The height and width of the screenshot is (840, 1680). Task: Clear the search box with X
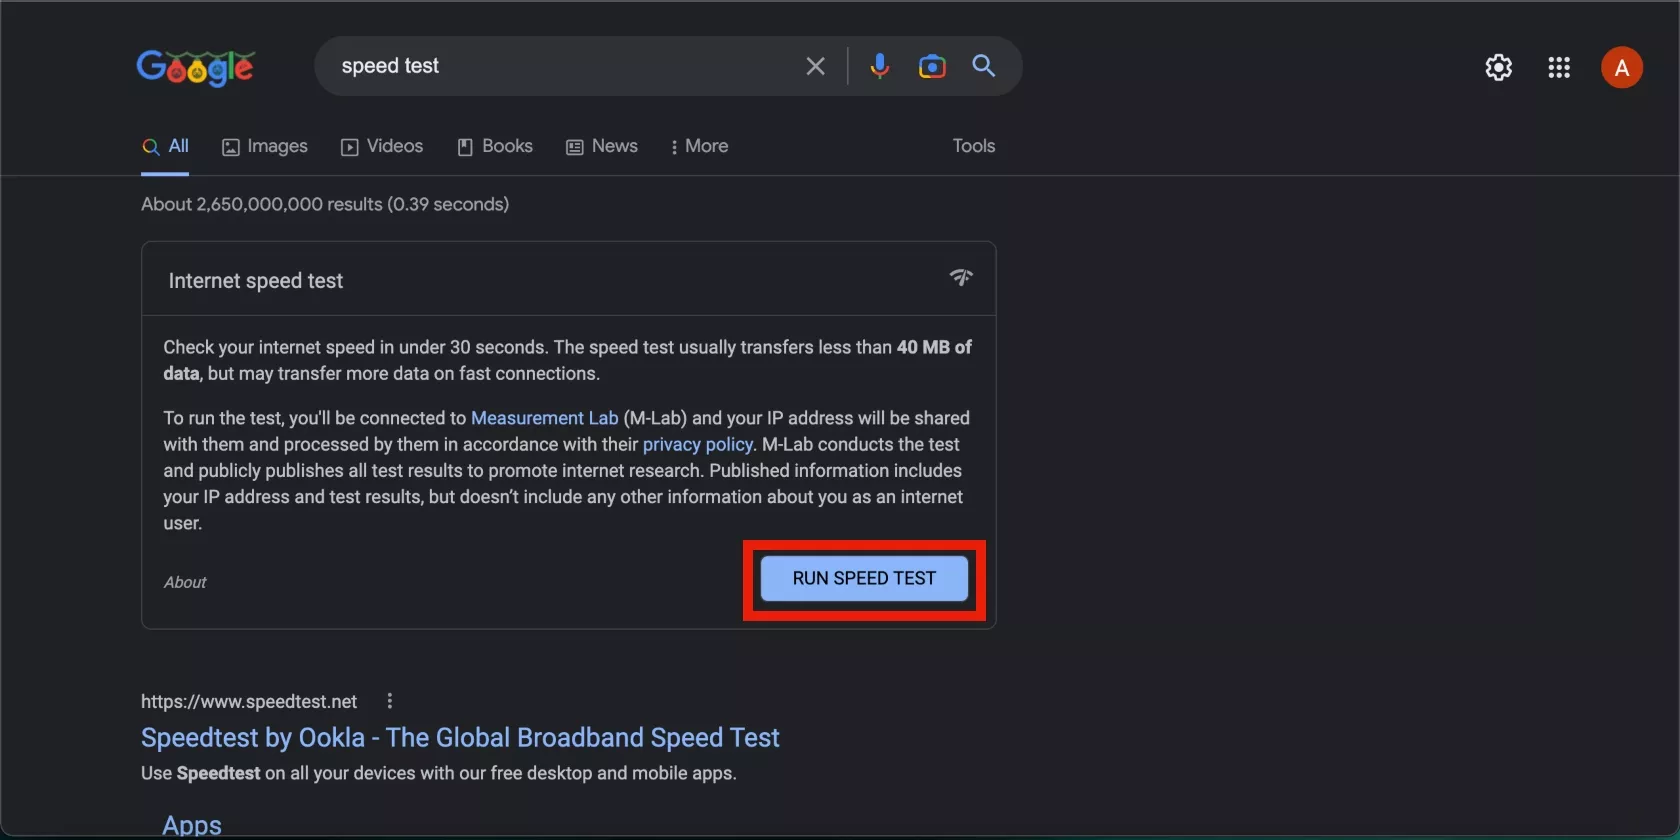pos(815,66)
